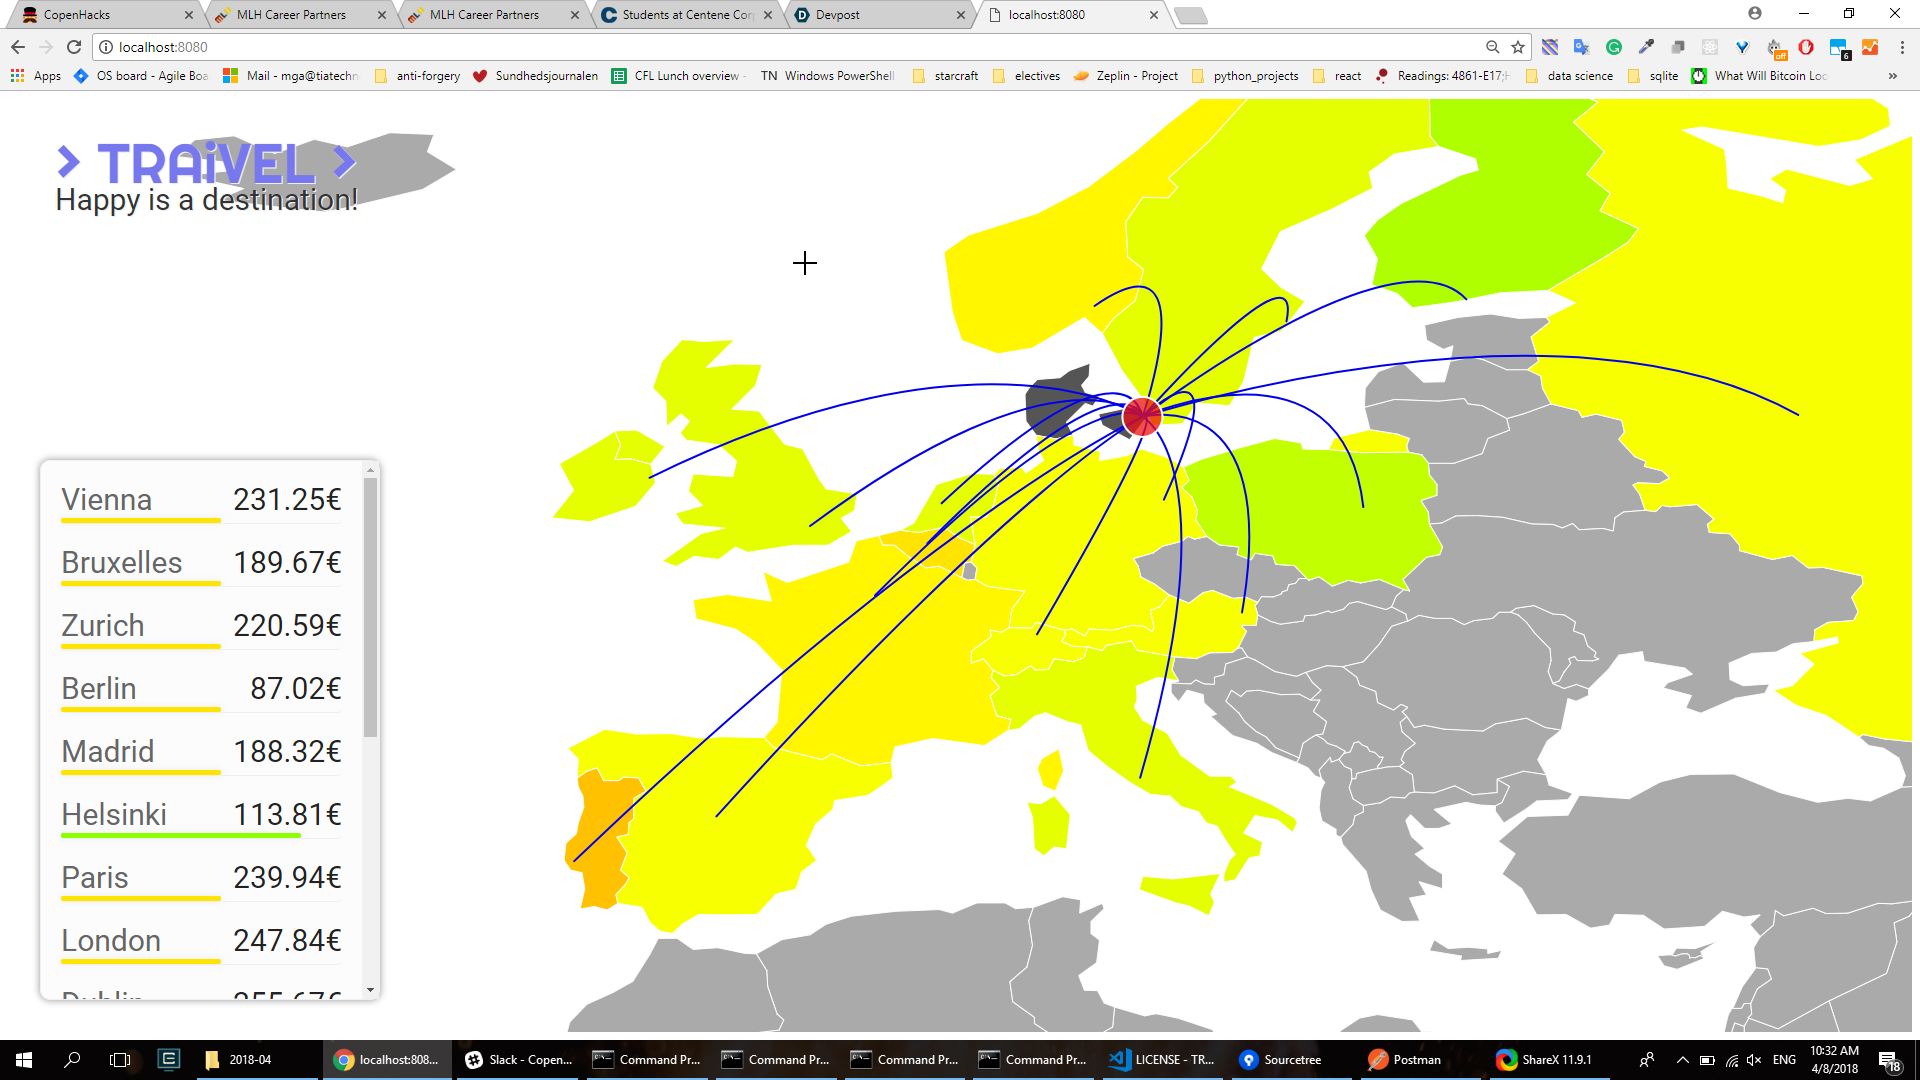Viewport: 1920px width, 1080px height.
Task: Open the Chrome three-dot menu
Action: (1902, 47)
